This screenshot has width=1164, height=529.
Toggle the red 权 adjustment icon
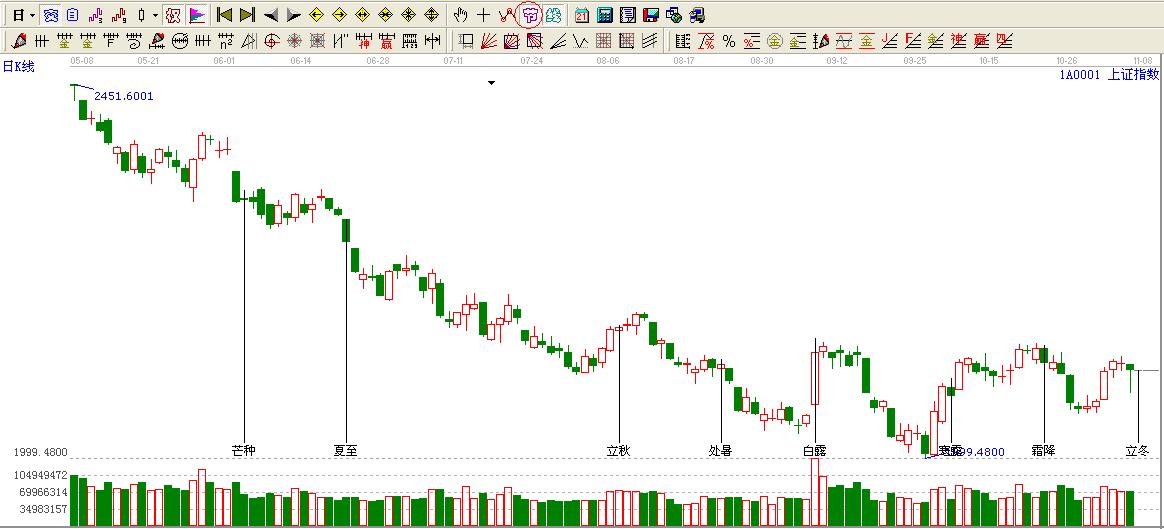coord(172,15)
